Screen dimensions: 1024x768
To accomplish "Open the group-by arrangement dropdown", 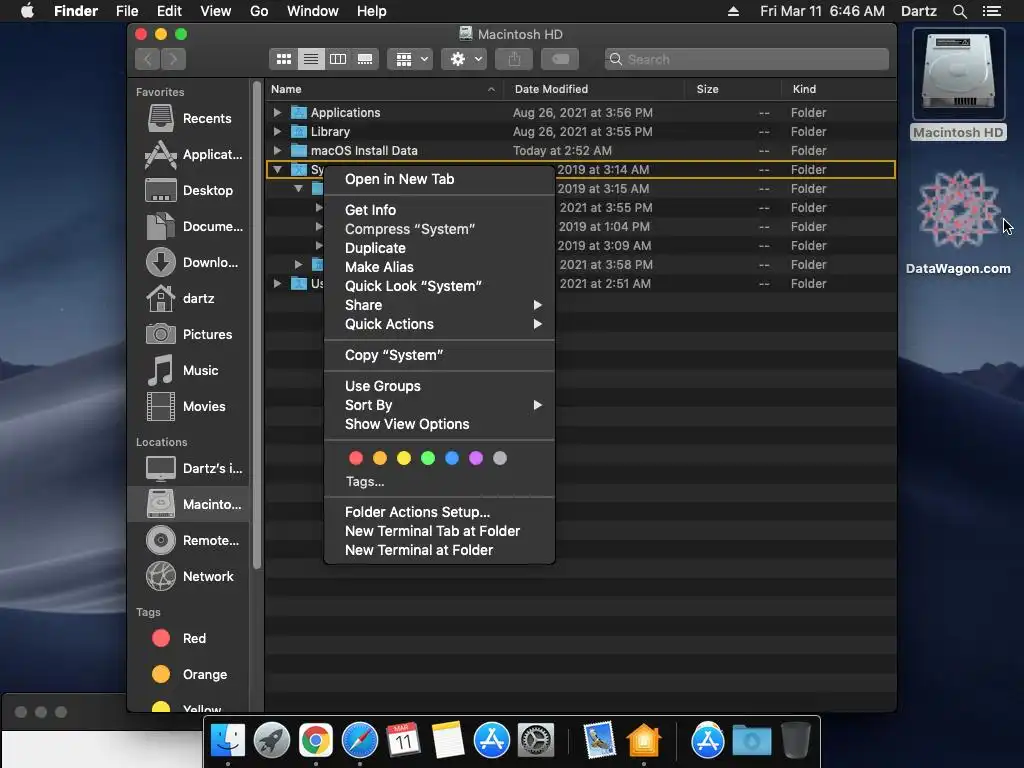I will coord(410,59).
